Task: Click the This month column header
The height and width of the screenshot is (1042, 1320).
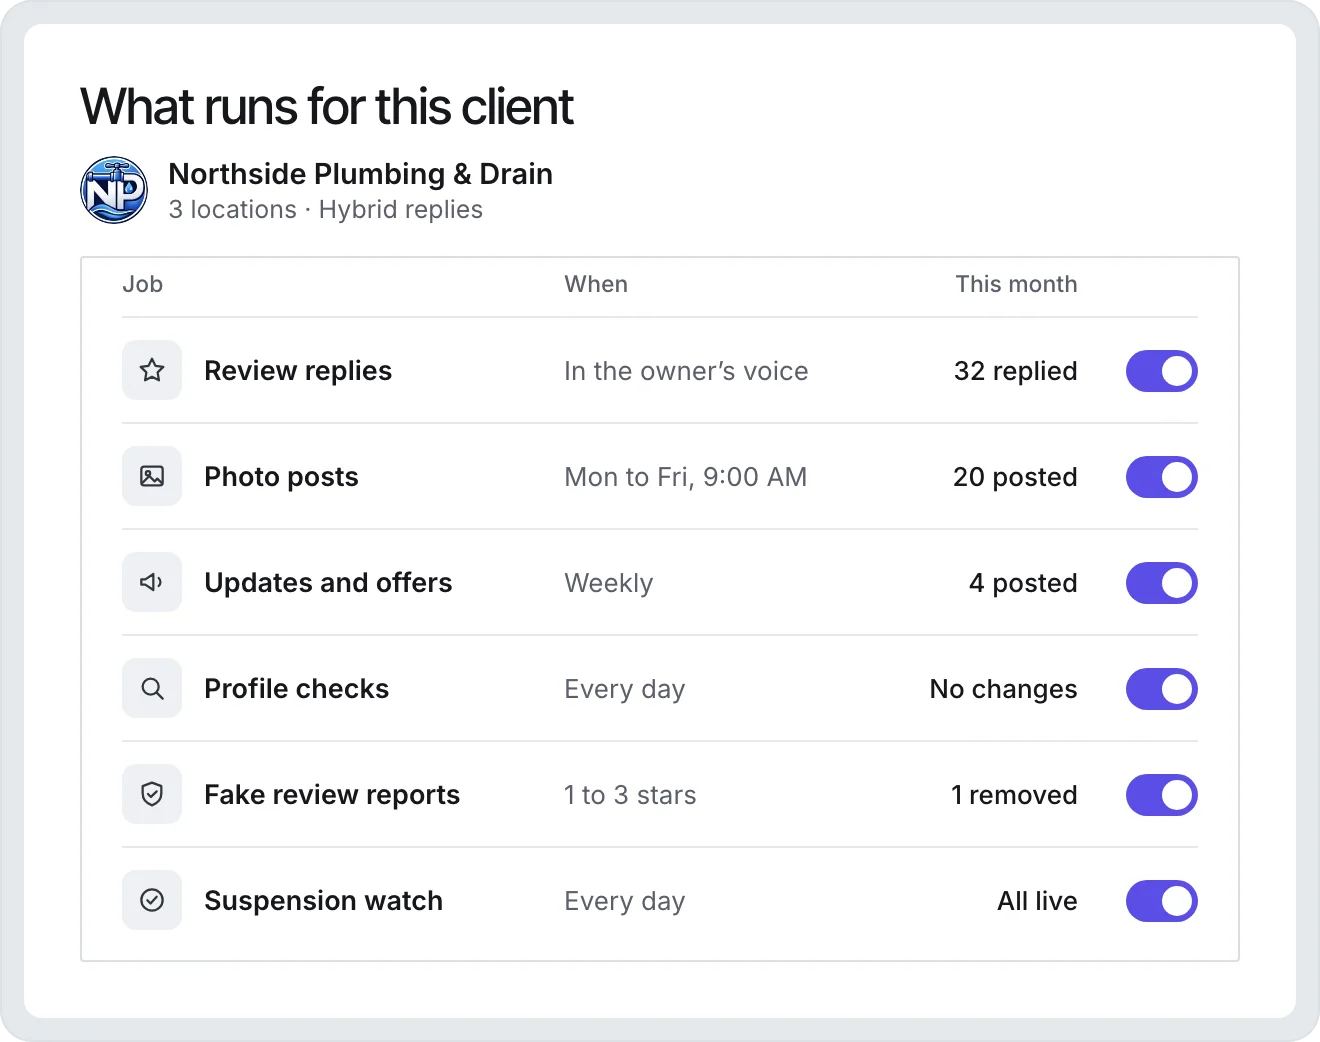Action: (x=1016, y=284)
